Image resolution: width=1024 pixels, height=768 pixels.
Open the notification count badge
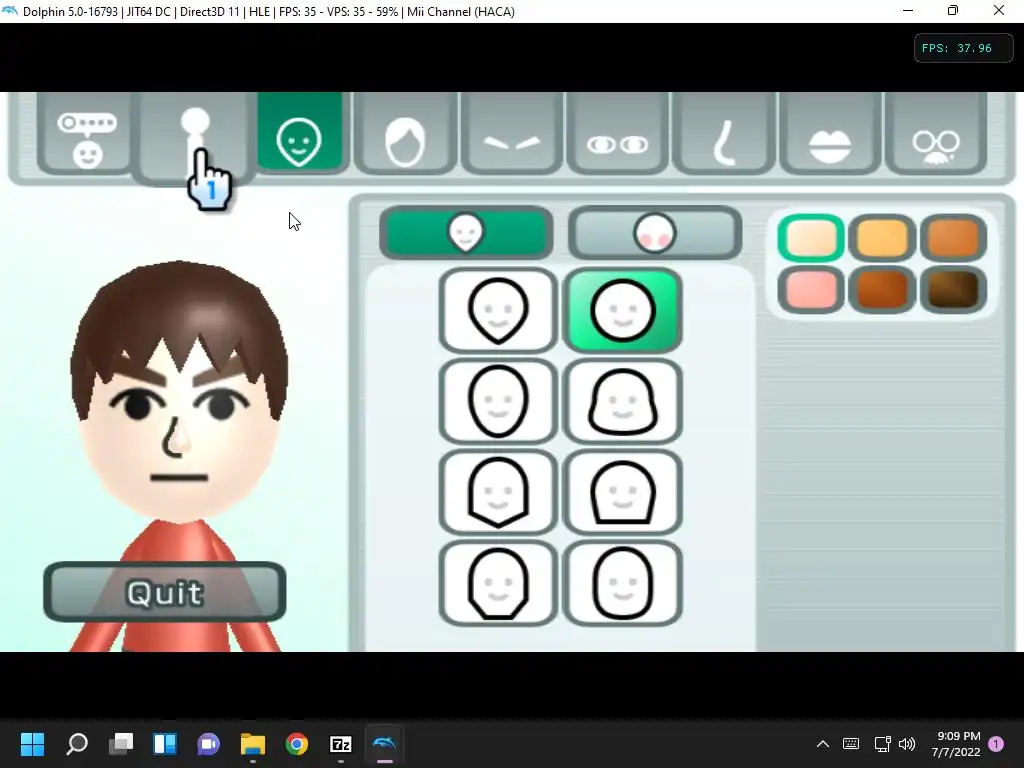tap(997, 744)
